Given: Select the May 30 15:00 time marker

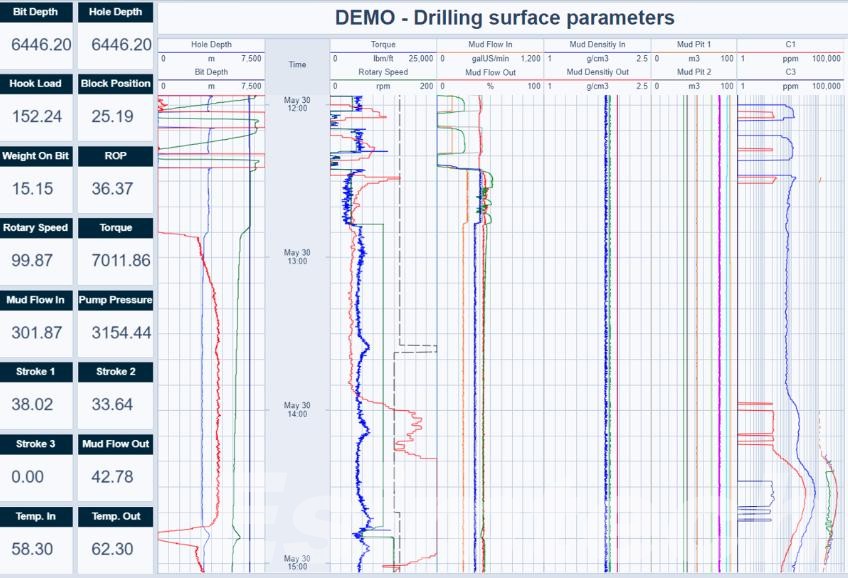Looking at the screenshot, I should tap(297, 563).
